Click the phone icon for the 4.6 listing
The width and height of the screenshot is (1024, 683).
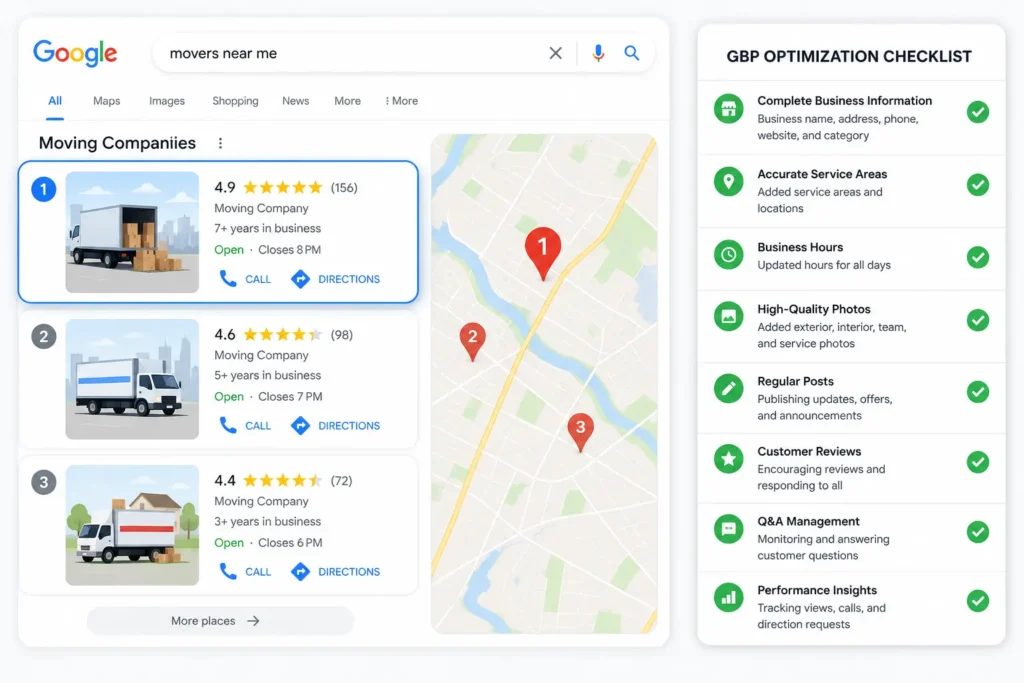228,426
